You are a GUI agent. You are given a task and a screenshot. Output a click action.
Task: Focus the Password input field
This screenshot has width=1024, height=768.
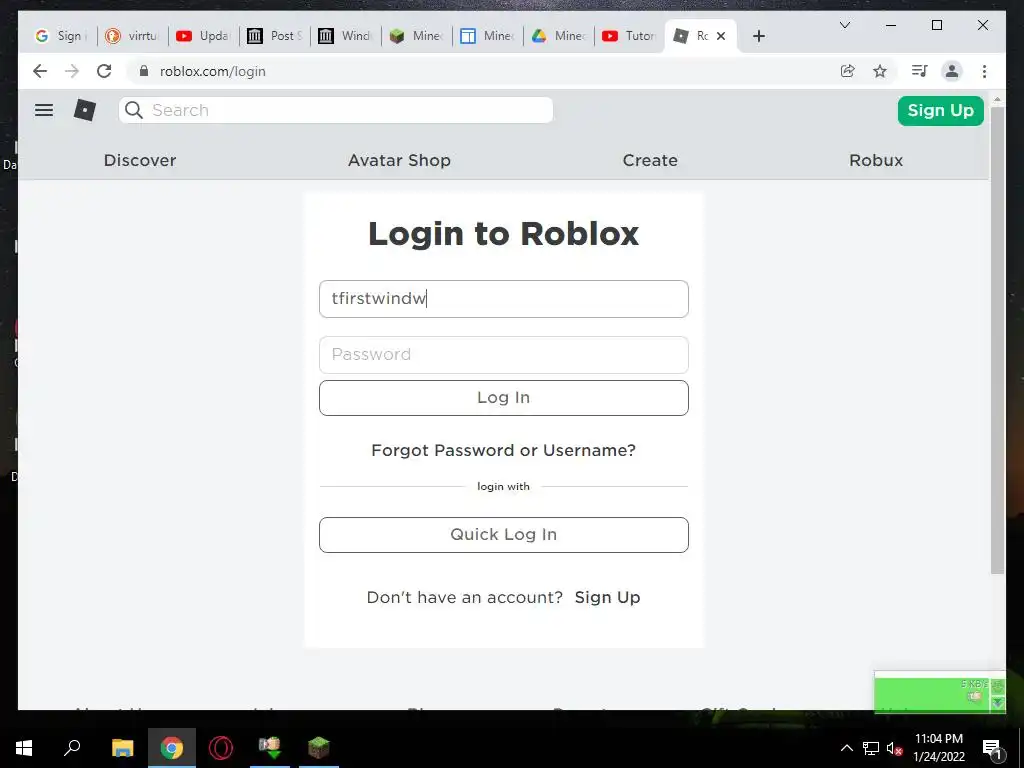click(504, 355)
